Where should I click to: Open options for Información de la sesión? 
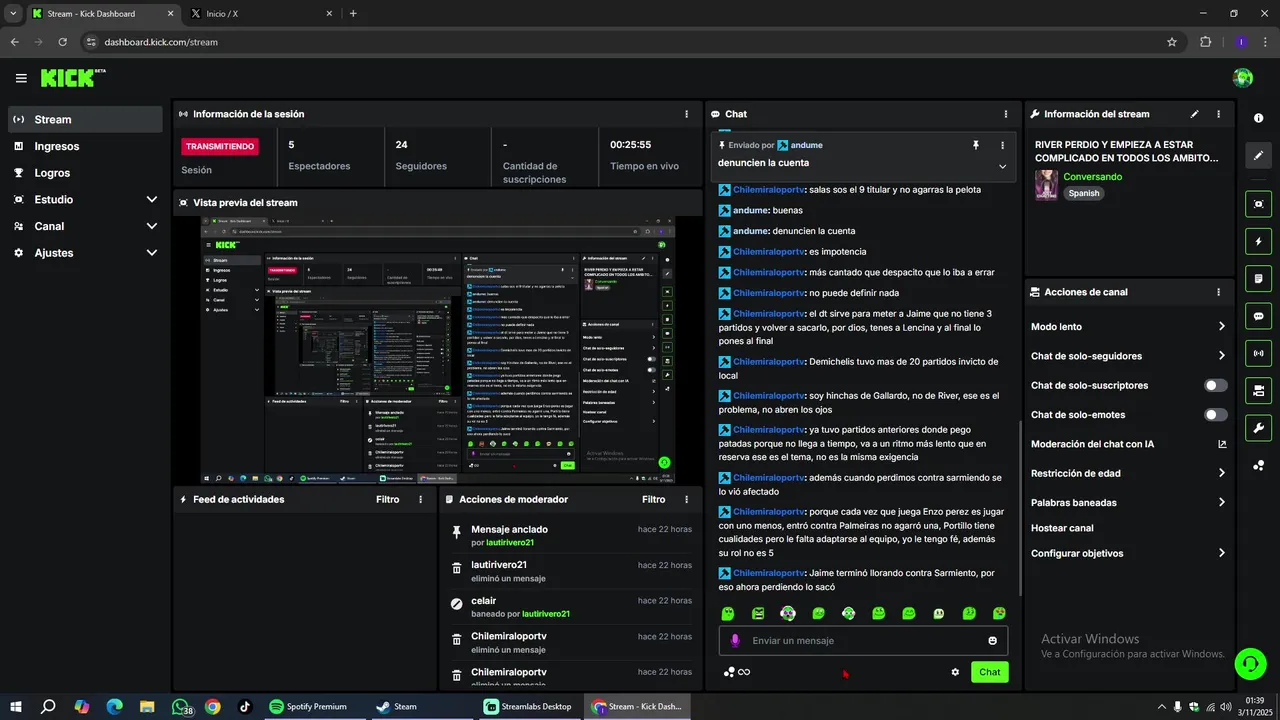(x=686, y=114)
